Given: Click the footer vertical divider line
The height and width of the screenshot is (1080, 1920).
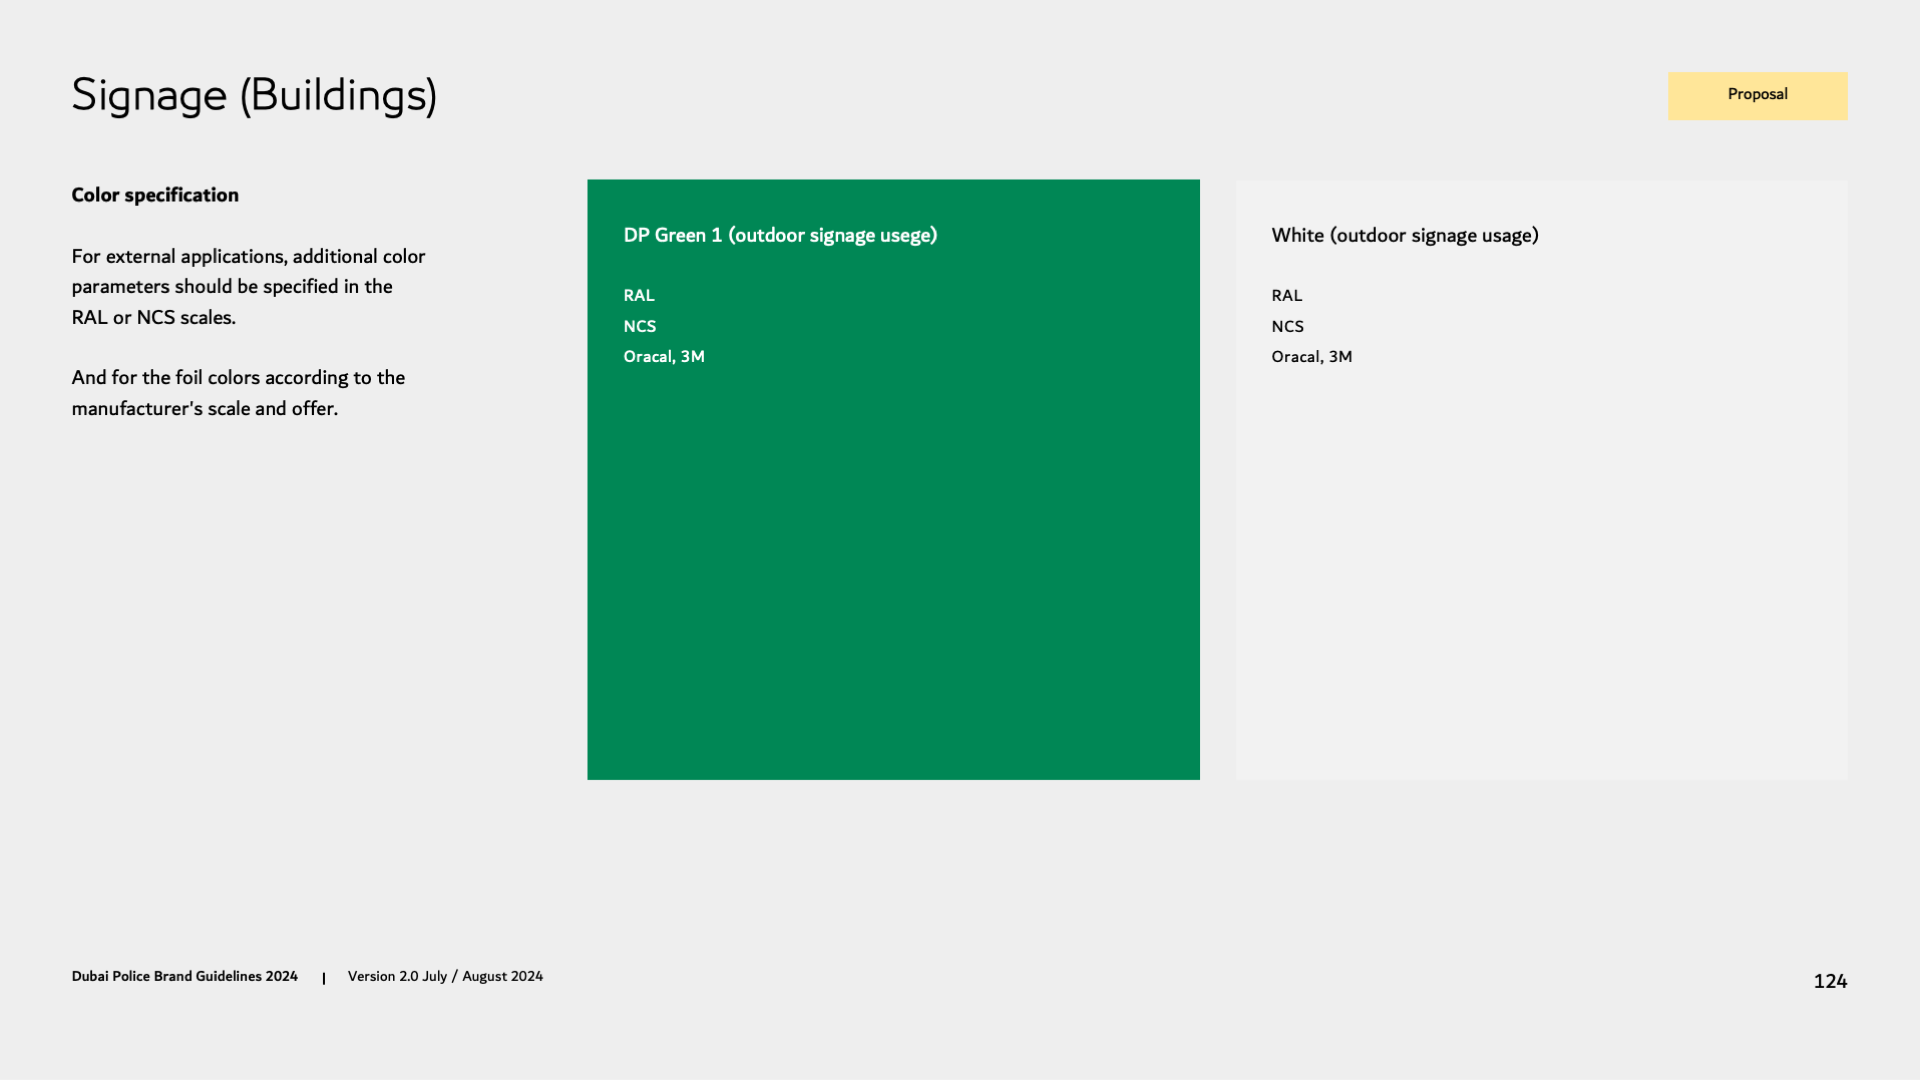Looking at the screenshot, I should coord(324,978).
